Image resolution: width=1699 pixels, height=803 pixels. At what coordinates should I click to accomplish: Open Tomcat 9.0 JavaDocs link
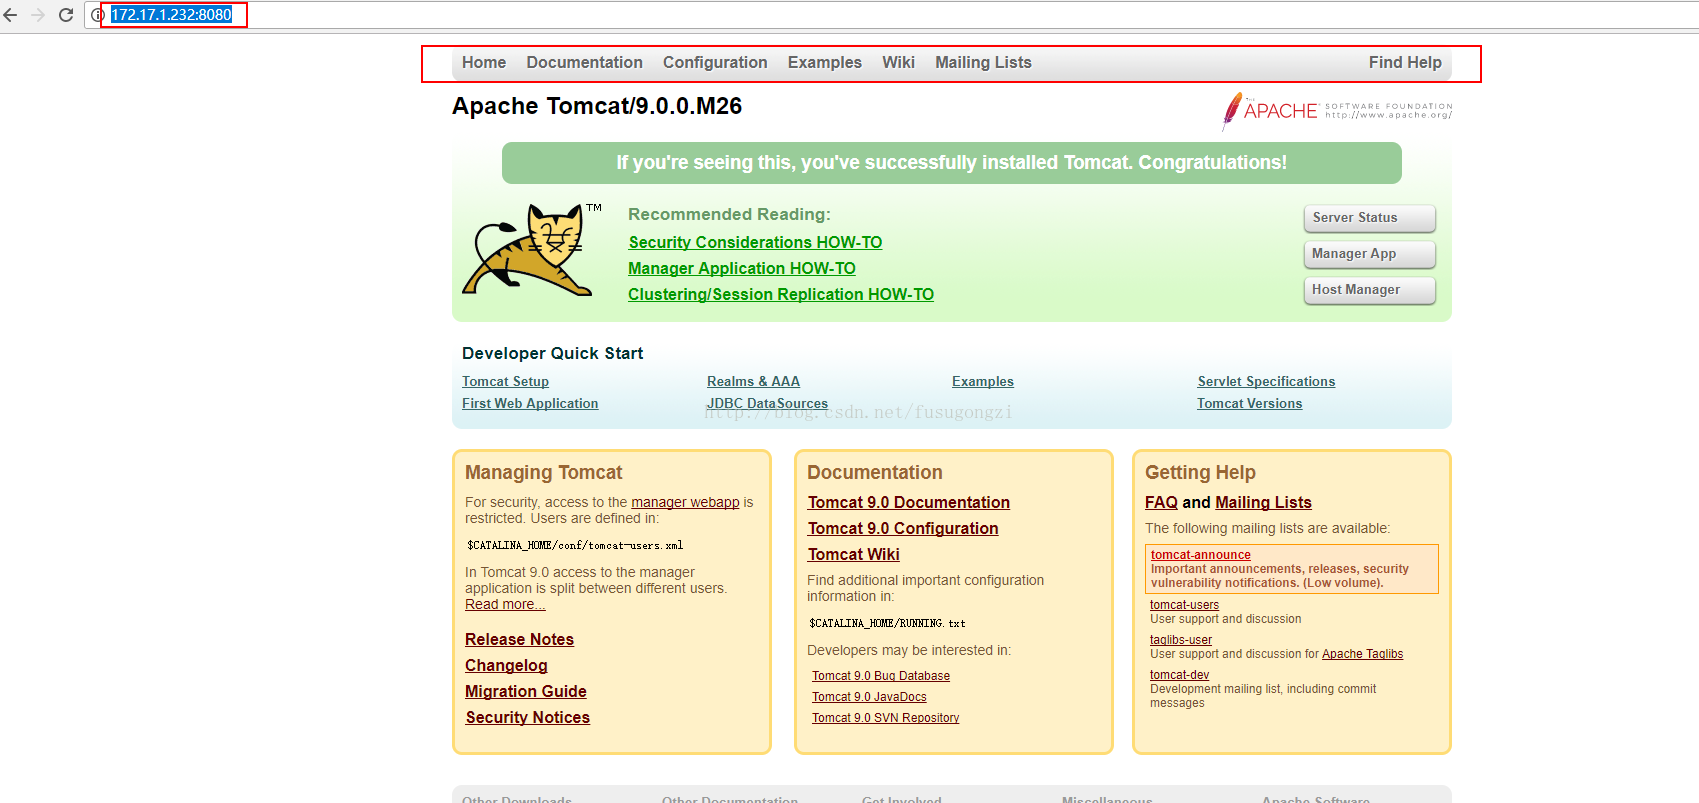click(869, 697)
